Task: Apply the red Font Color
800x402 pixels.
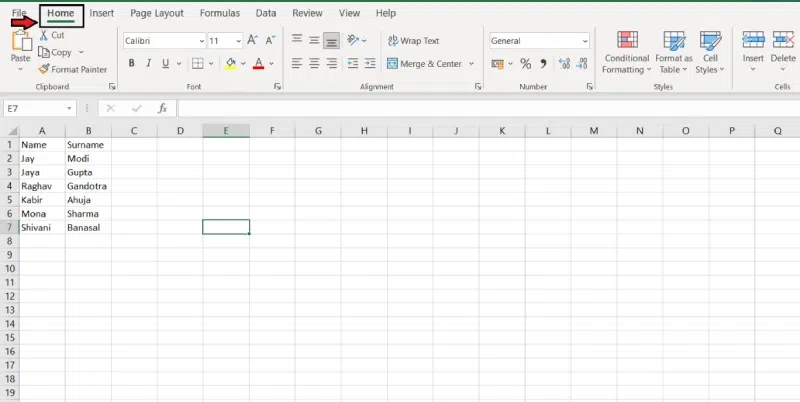Action: pos(259,63)
